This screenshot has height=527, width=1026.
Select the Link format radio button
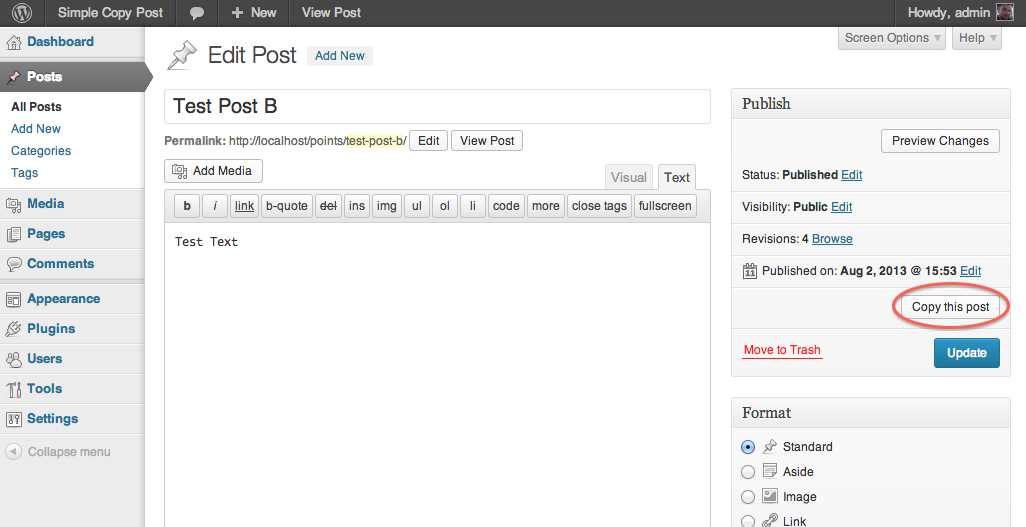click(748, 522)
